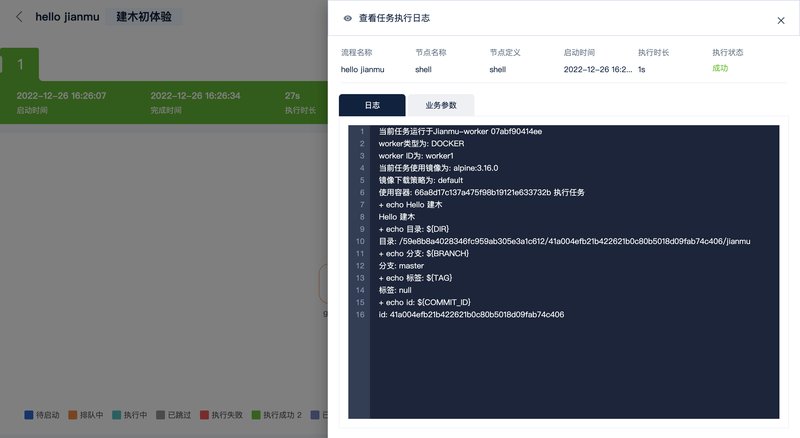This screenshot has width=800, height=438.
Task: Click the truncated start time 2022-12-26 value
Action: [596, 70]
